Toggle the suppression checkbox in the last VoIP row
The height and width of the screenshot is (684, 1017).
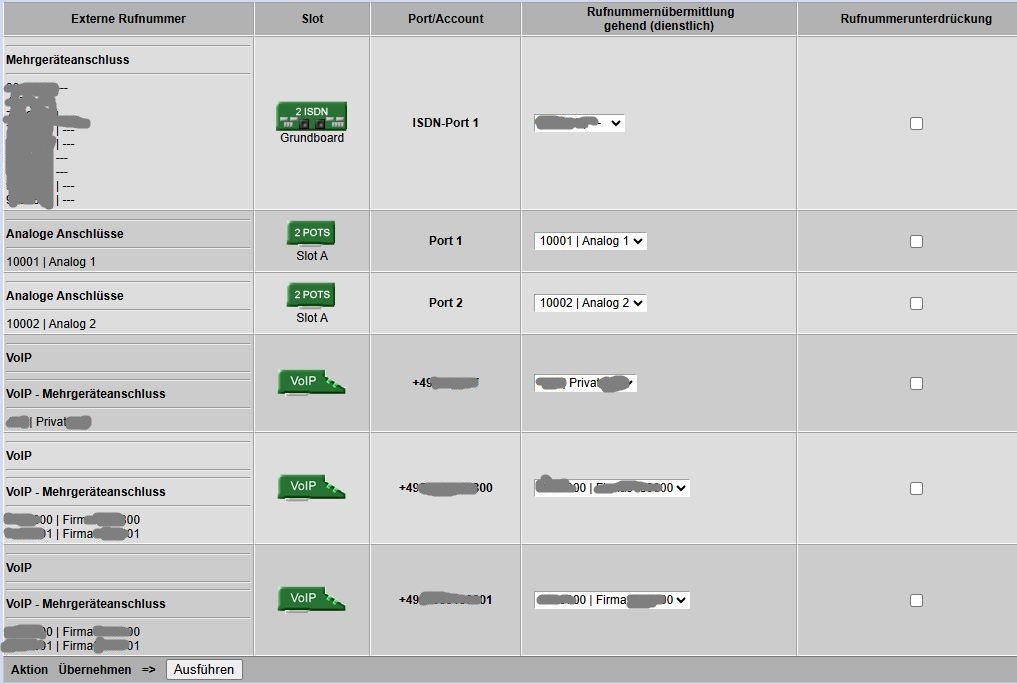click(916, 600)
